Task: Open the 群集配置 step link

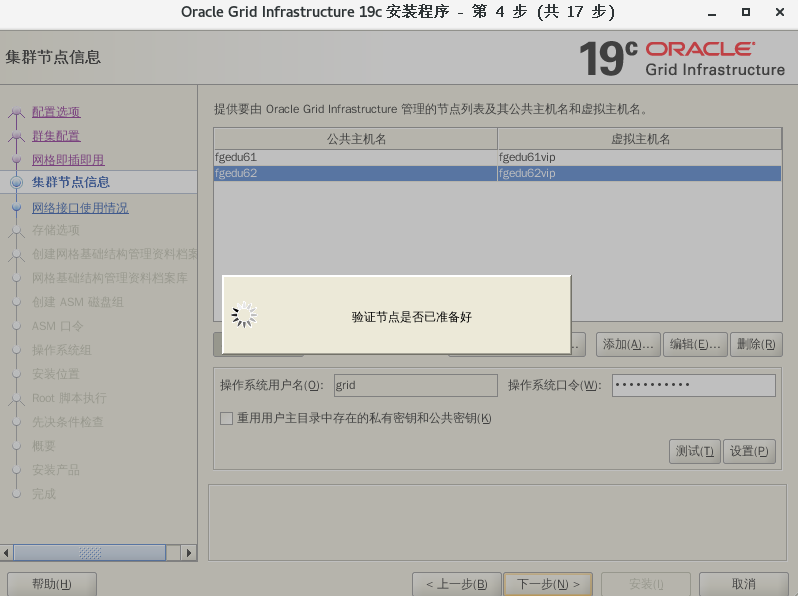Action: [56, 136]
